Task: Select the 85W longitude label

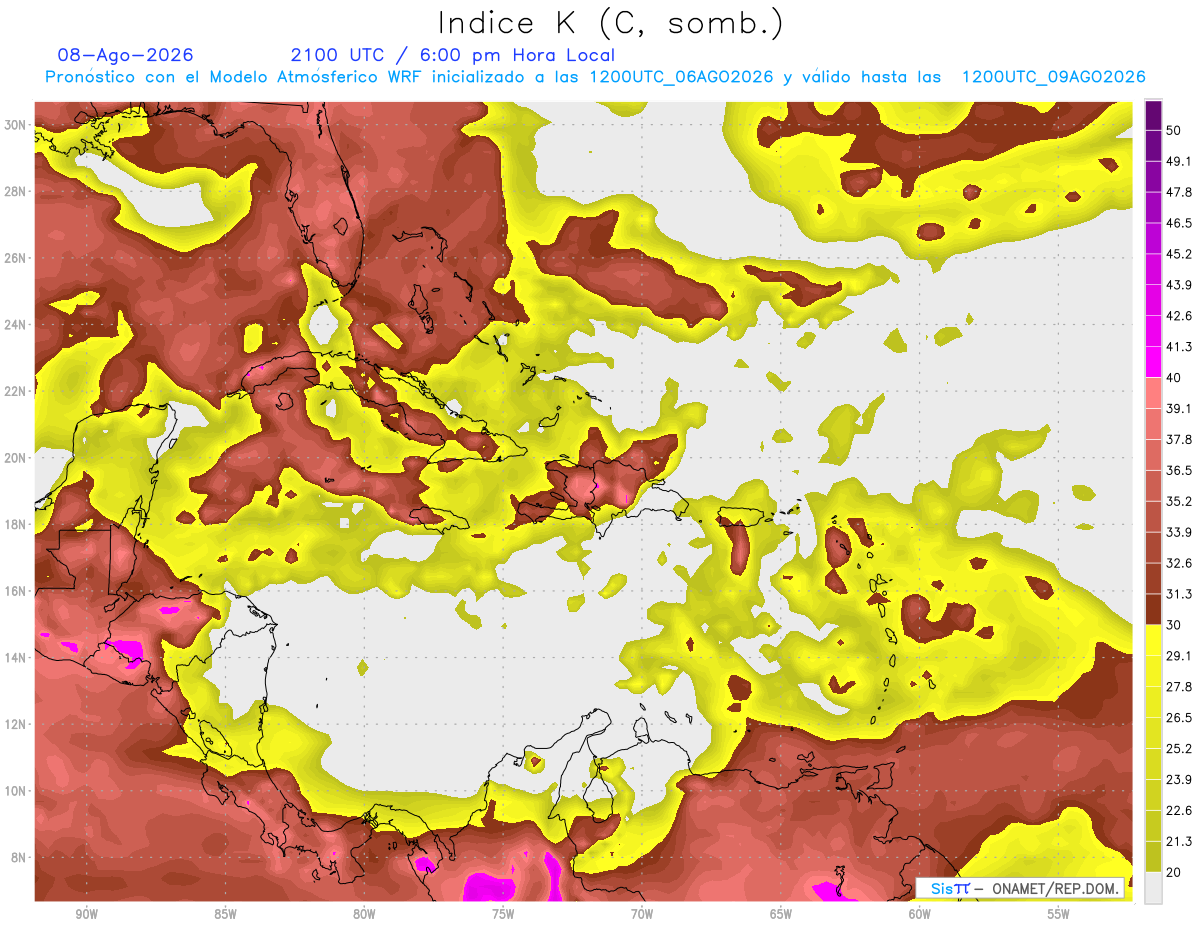Action: coord(225,914)
